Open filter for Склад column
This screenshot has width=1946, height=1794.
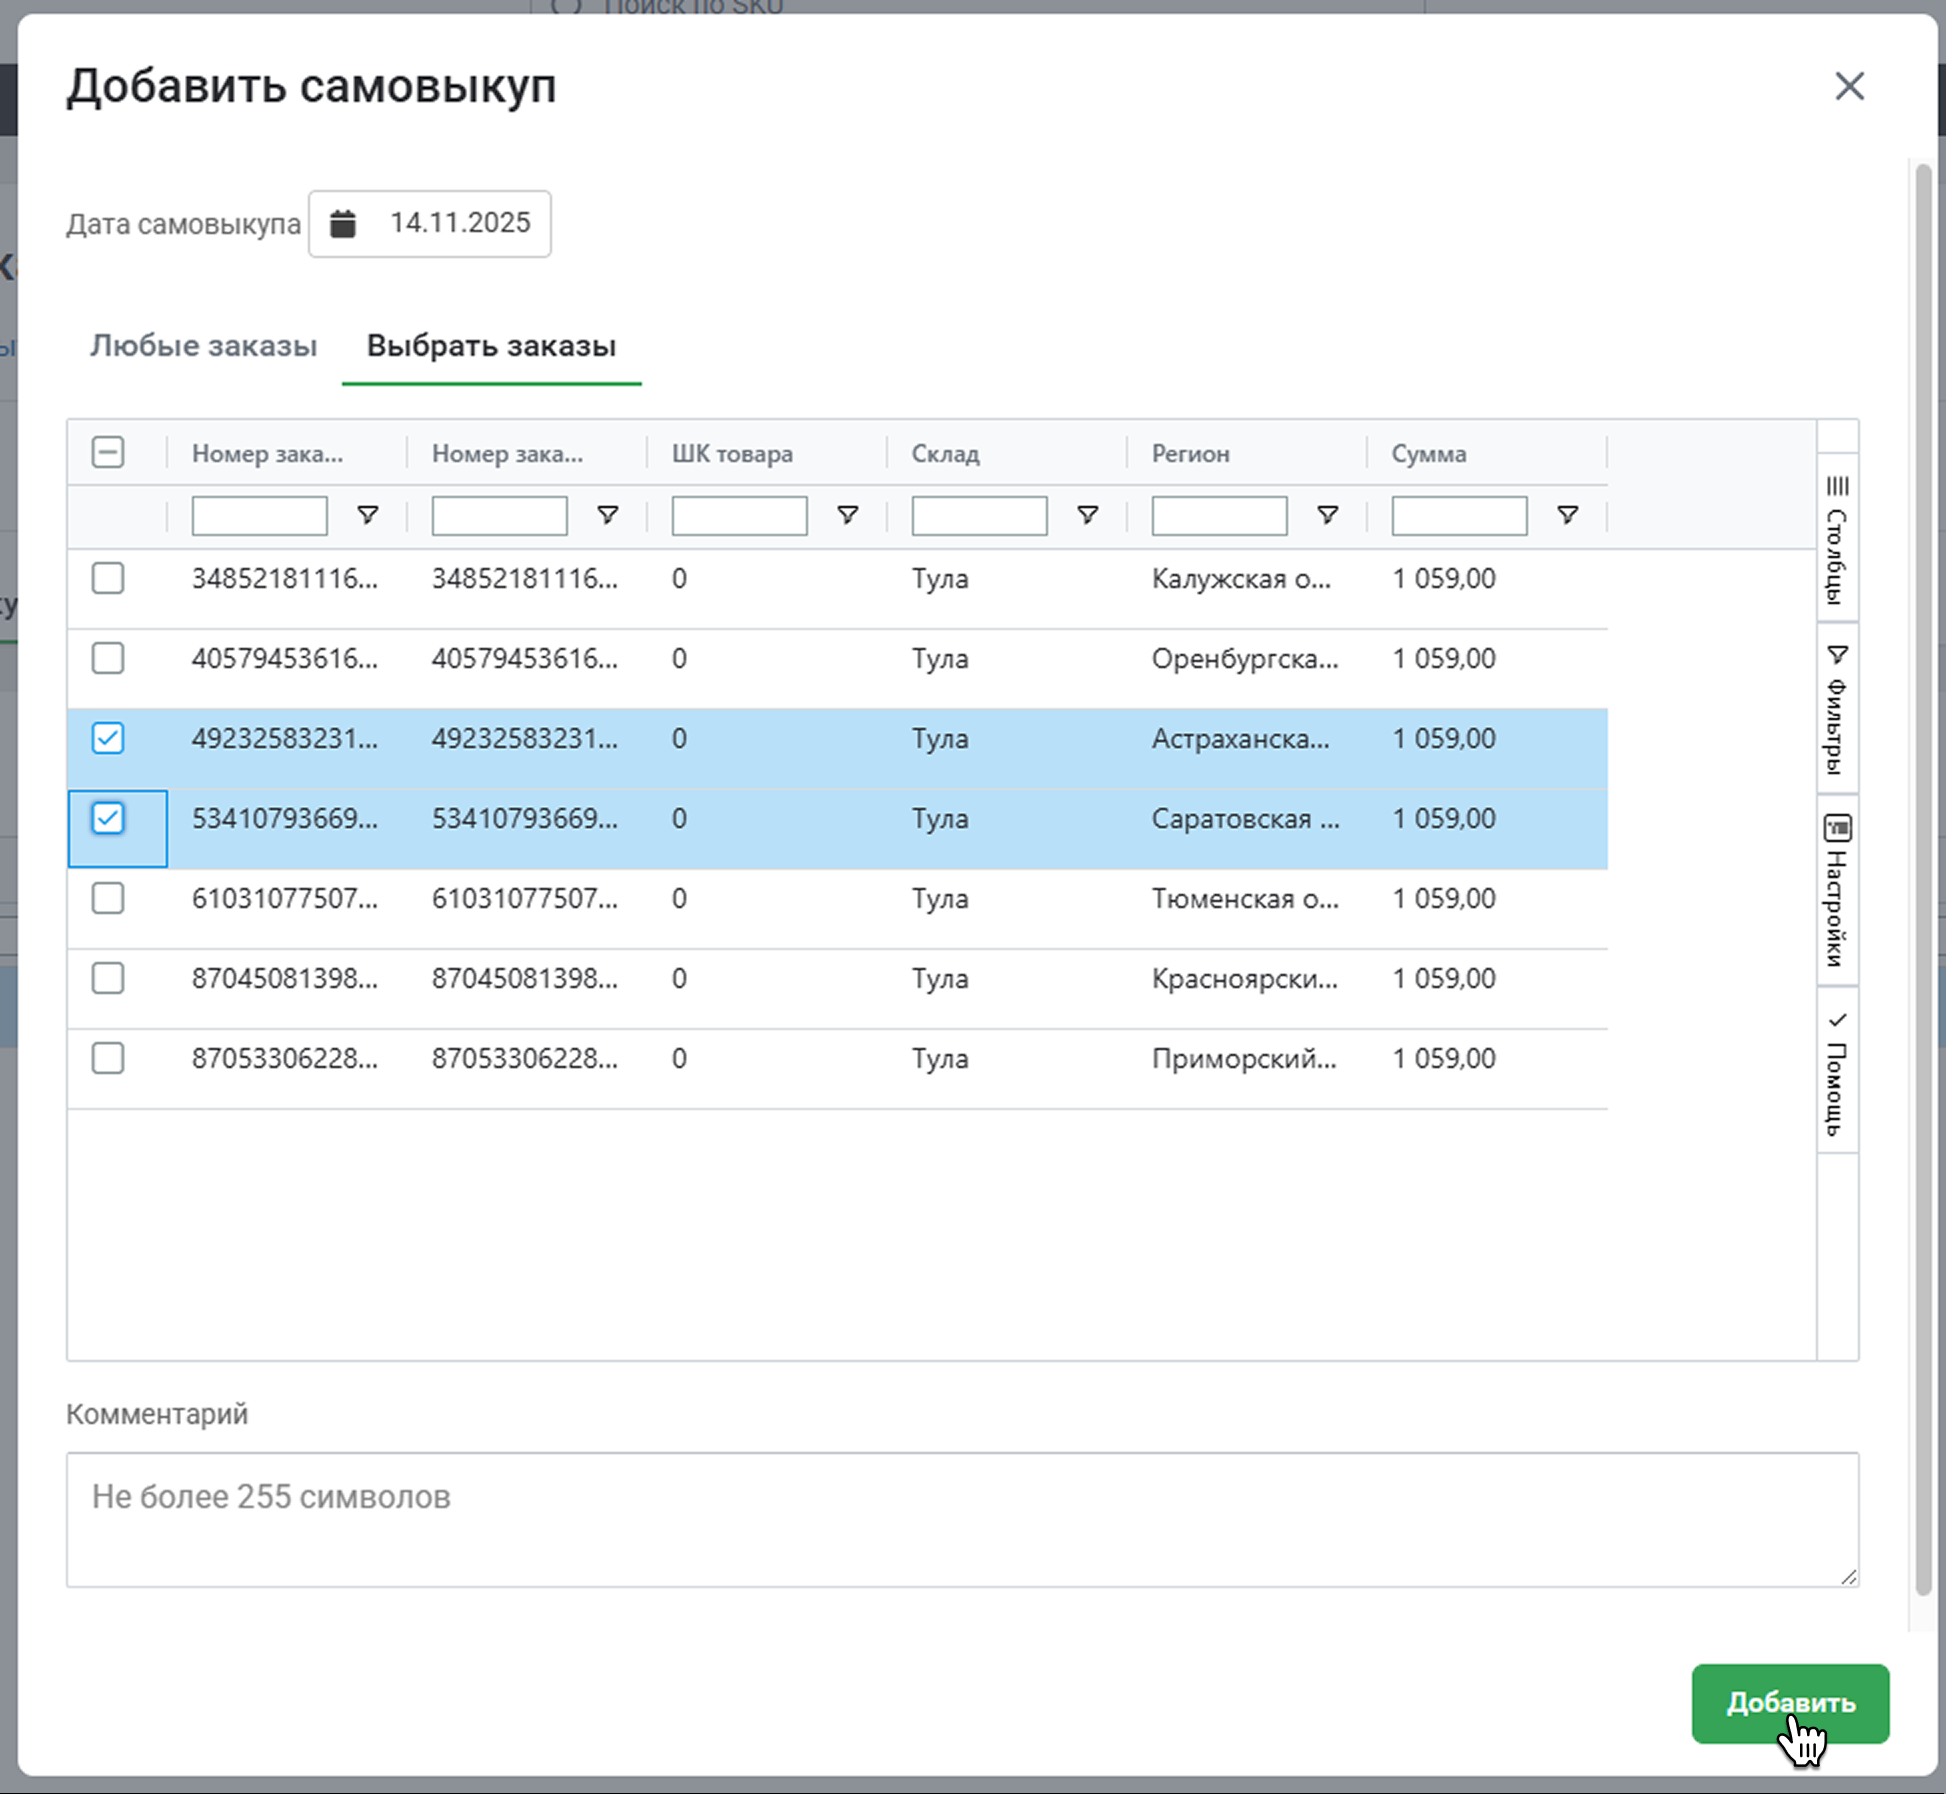1087,515
